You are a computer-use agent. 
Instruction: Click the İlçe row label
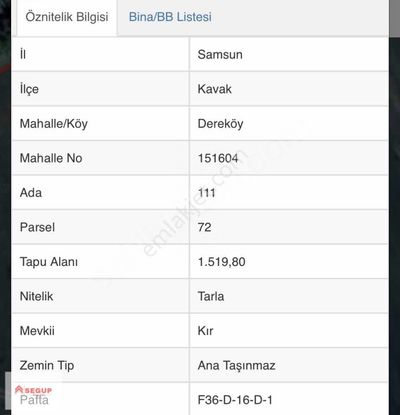point(29,89)
